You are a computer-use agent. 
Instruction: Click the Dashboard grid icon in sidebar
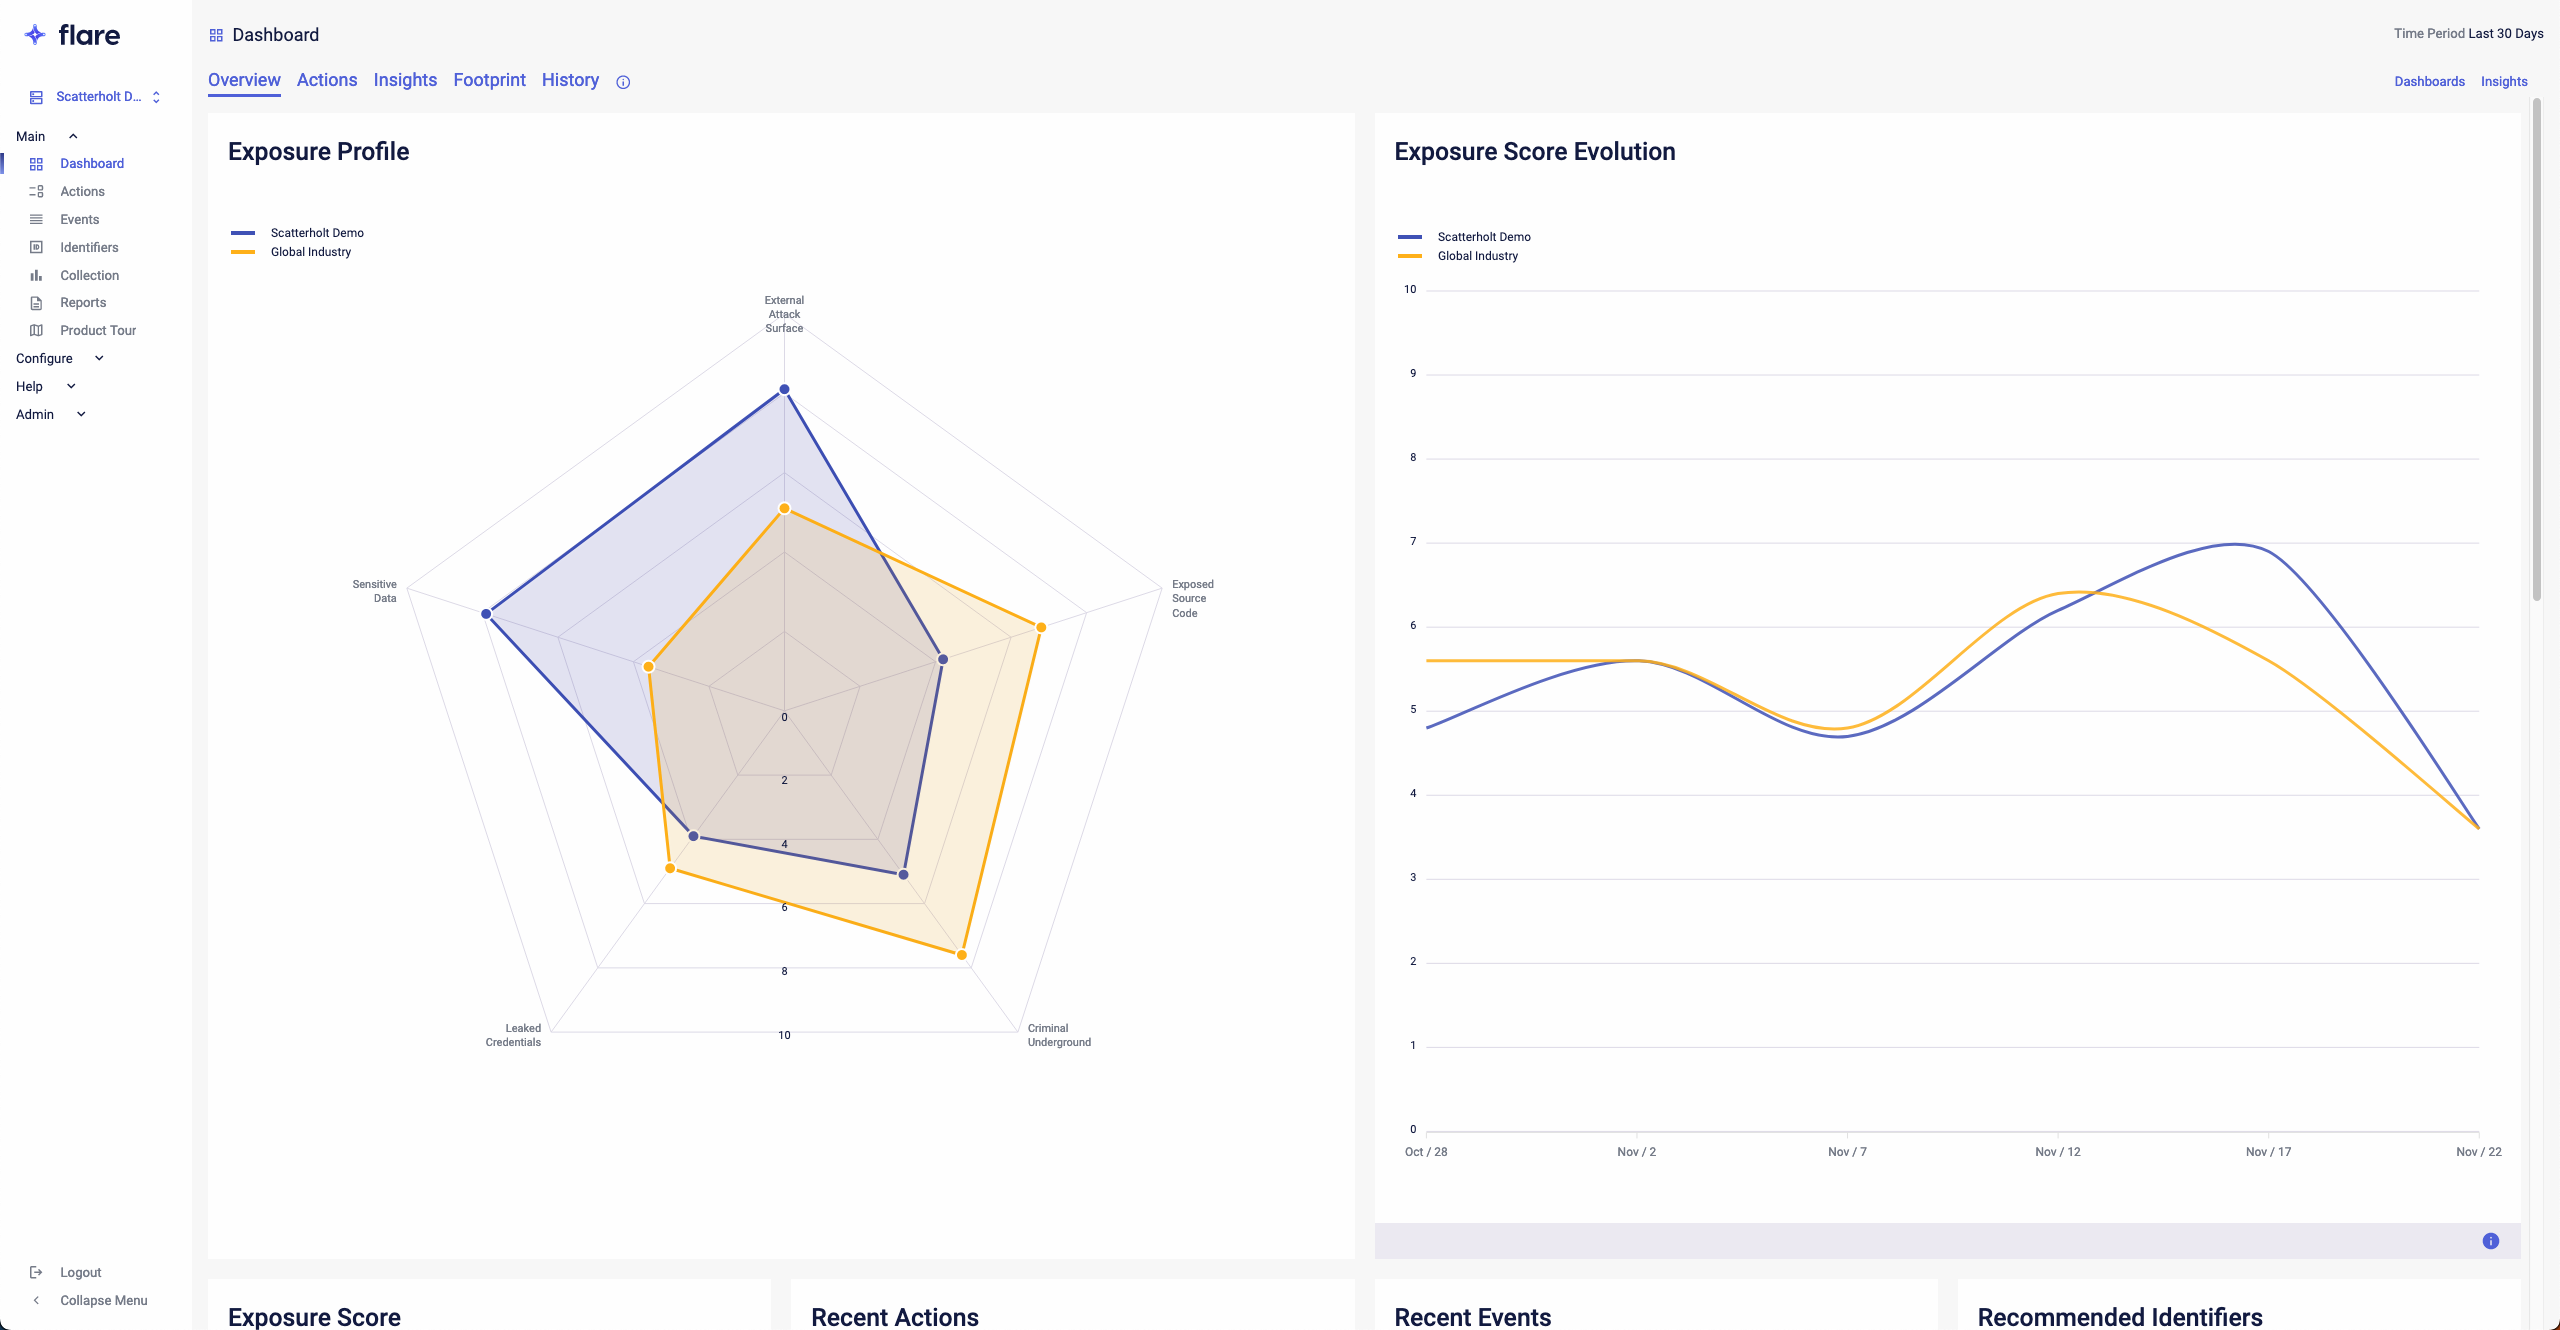36,164
